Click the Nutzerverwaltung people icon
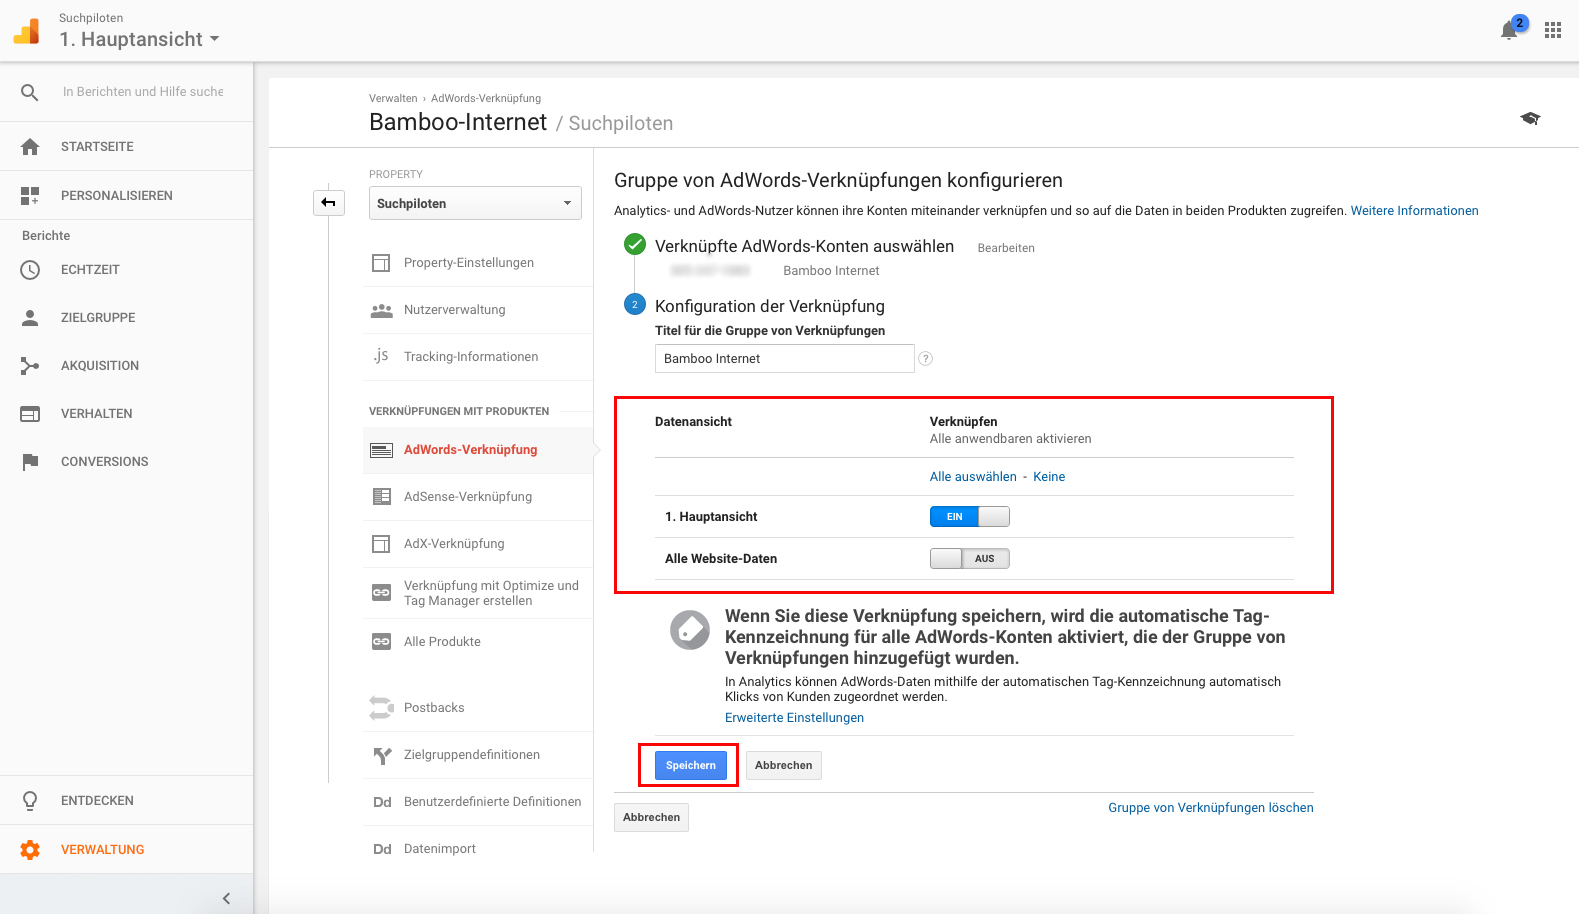 (x=381, y=311)
